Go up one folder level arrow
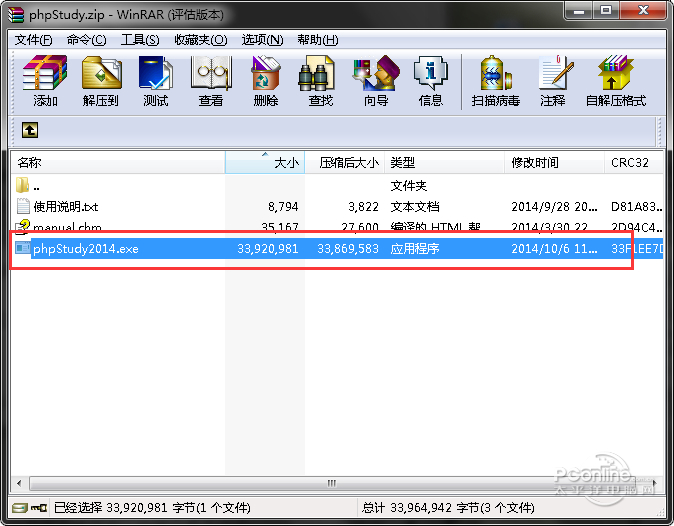674x526 pixels. coord(30,130)
